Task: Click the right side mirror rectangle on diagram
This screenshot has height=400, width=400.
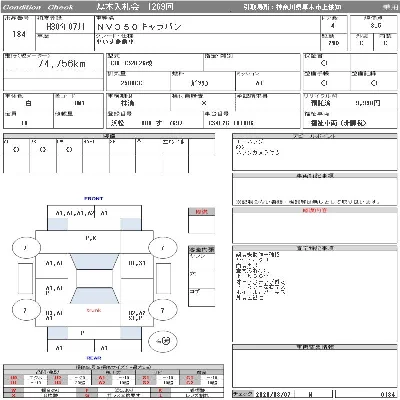Action: point(163,278)
